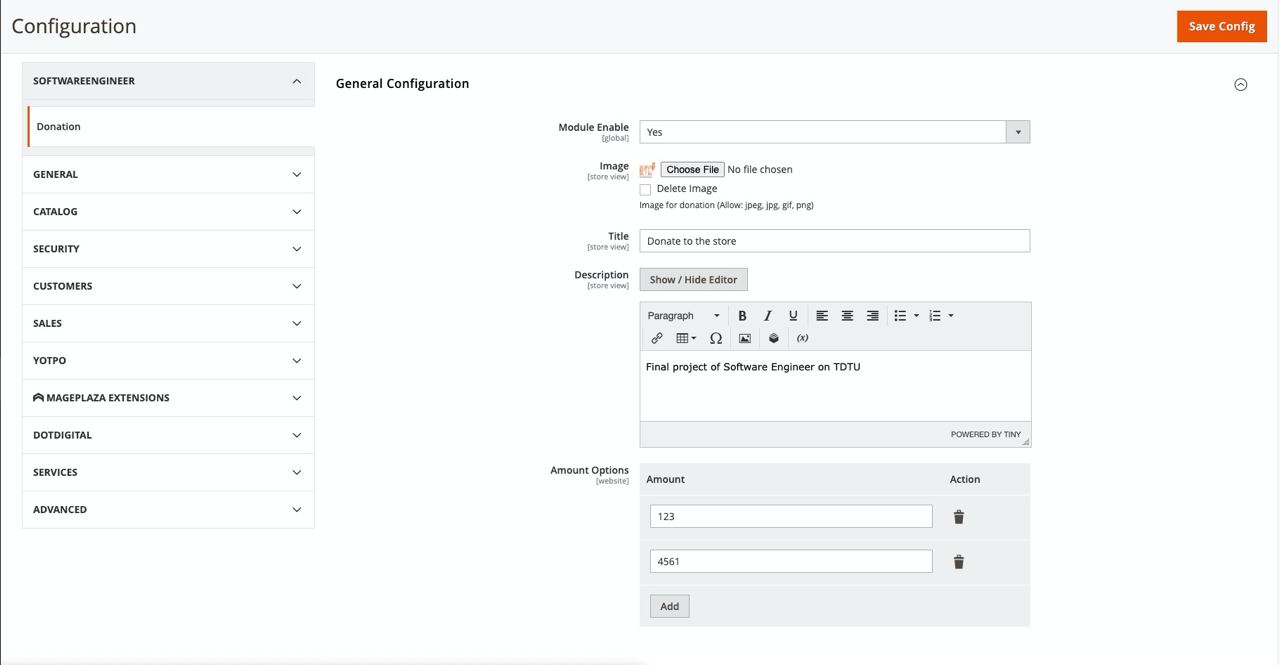Open the Donation settings menu item
The image size is (1280, 665).
point(59,127)
